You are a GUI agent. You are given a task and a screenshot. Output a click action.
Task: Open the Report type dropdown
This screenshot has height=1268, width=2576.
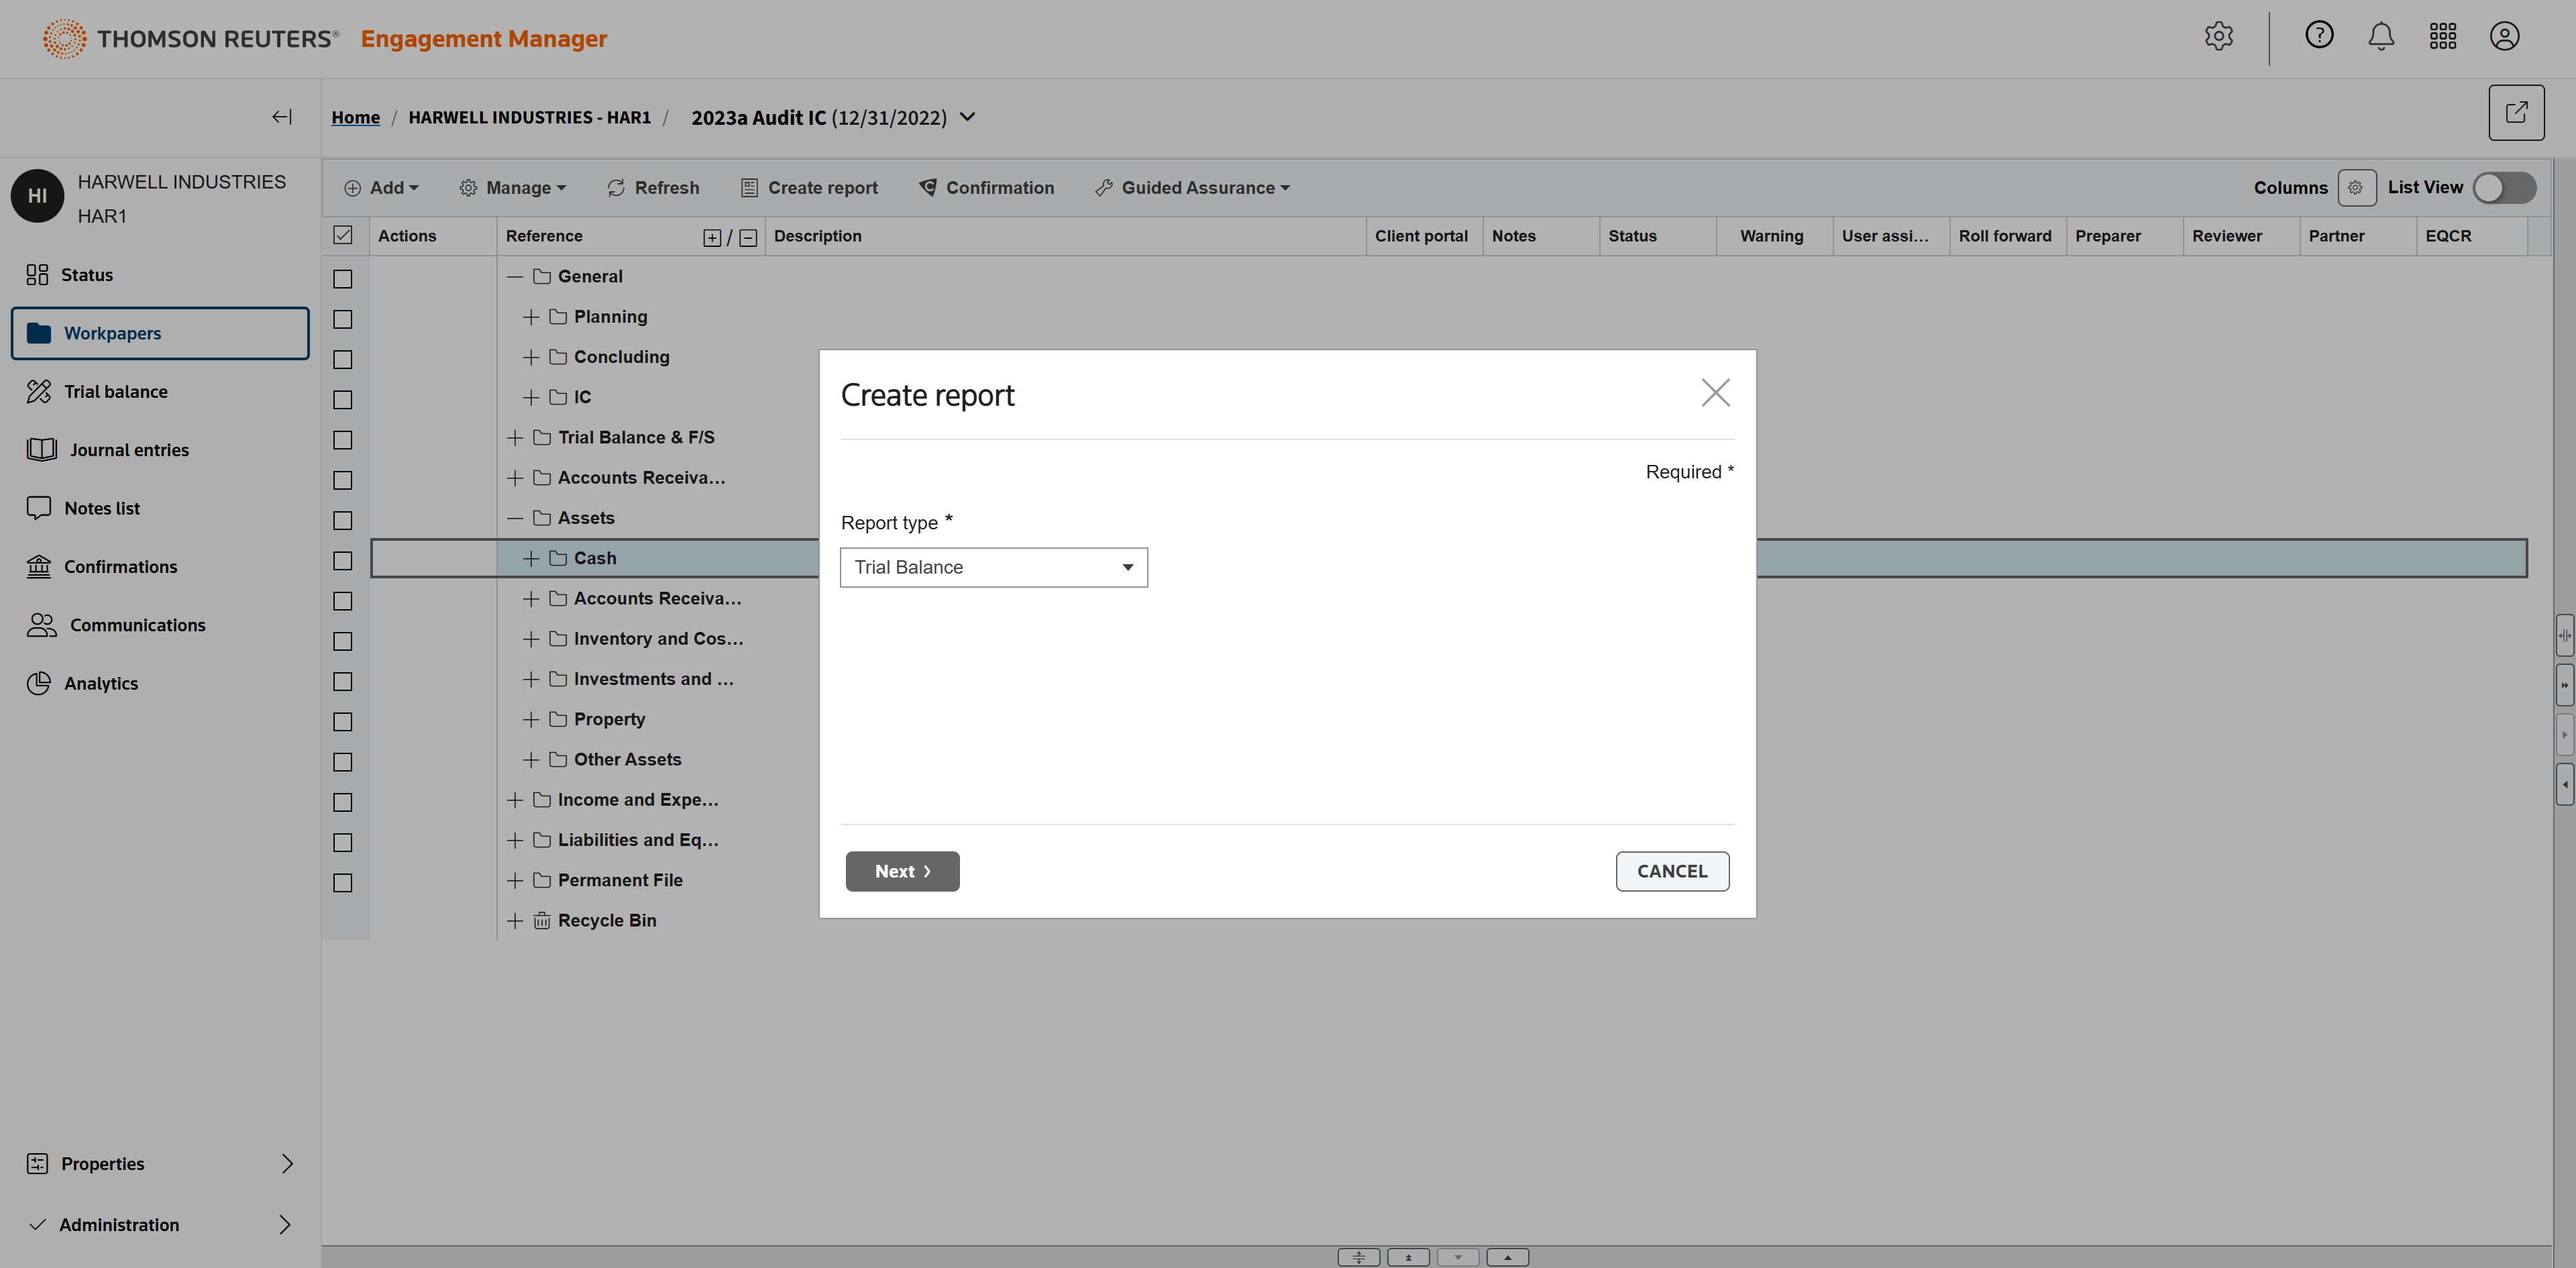(x=993, y=567)
